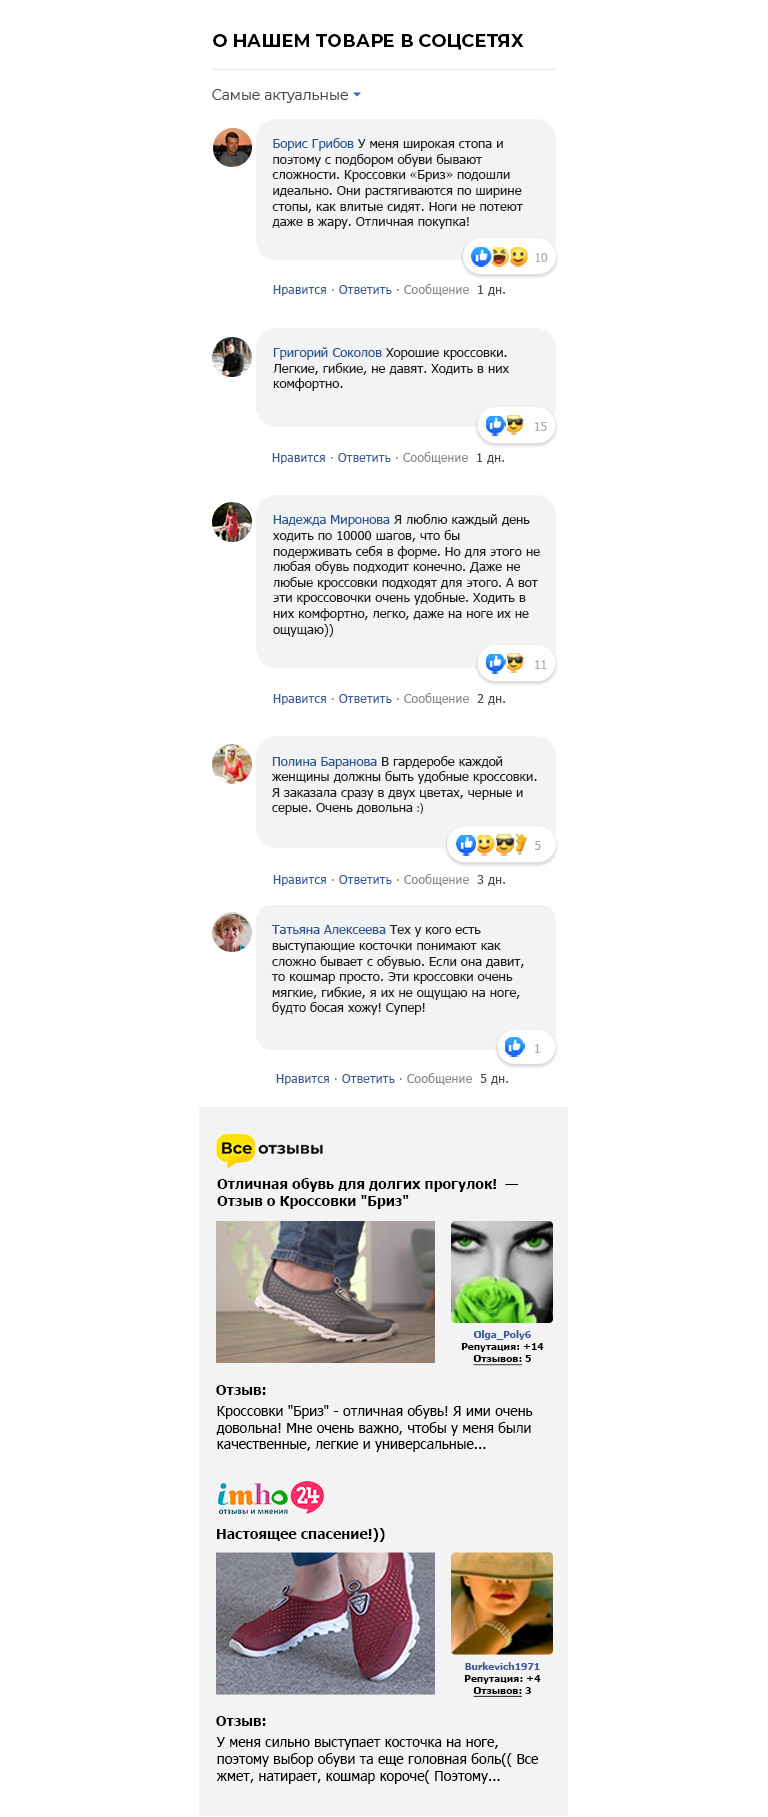The width and height of the screenshot is (768, 1817).
Task: Open reactions on Борис Грибов's comment showing 10
Action: click(509, 257)
